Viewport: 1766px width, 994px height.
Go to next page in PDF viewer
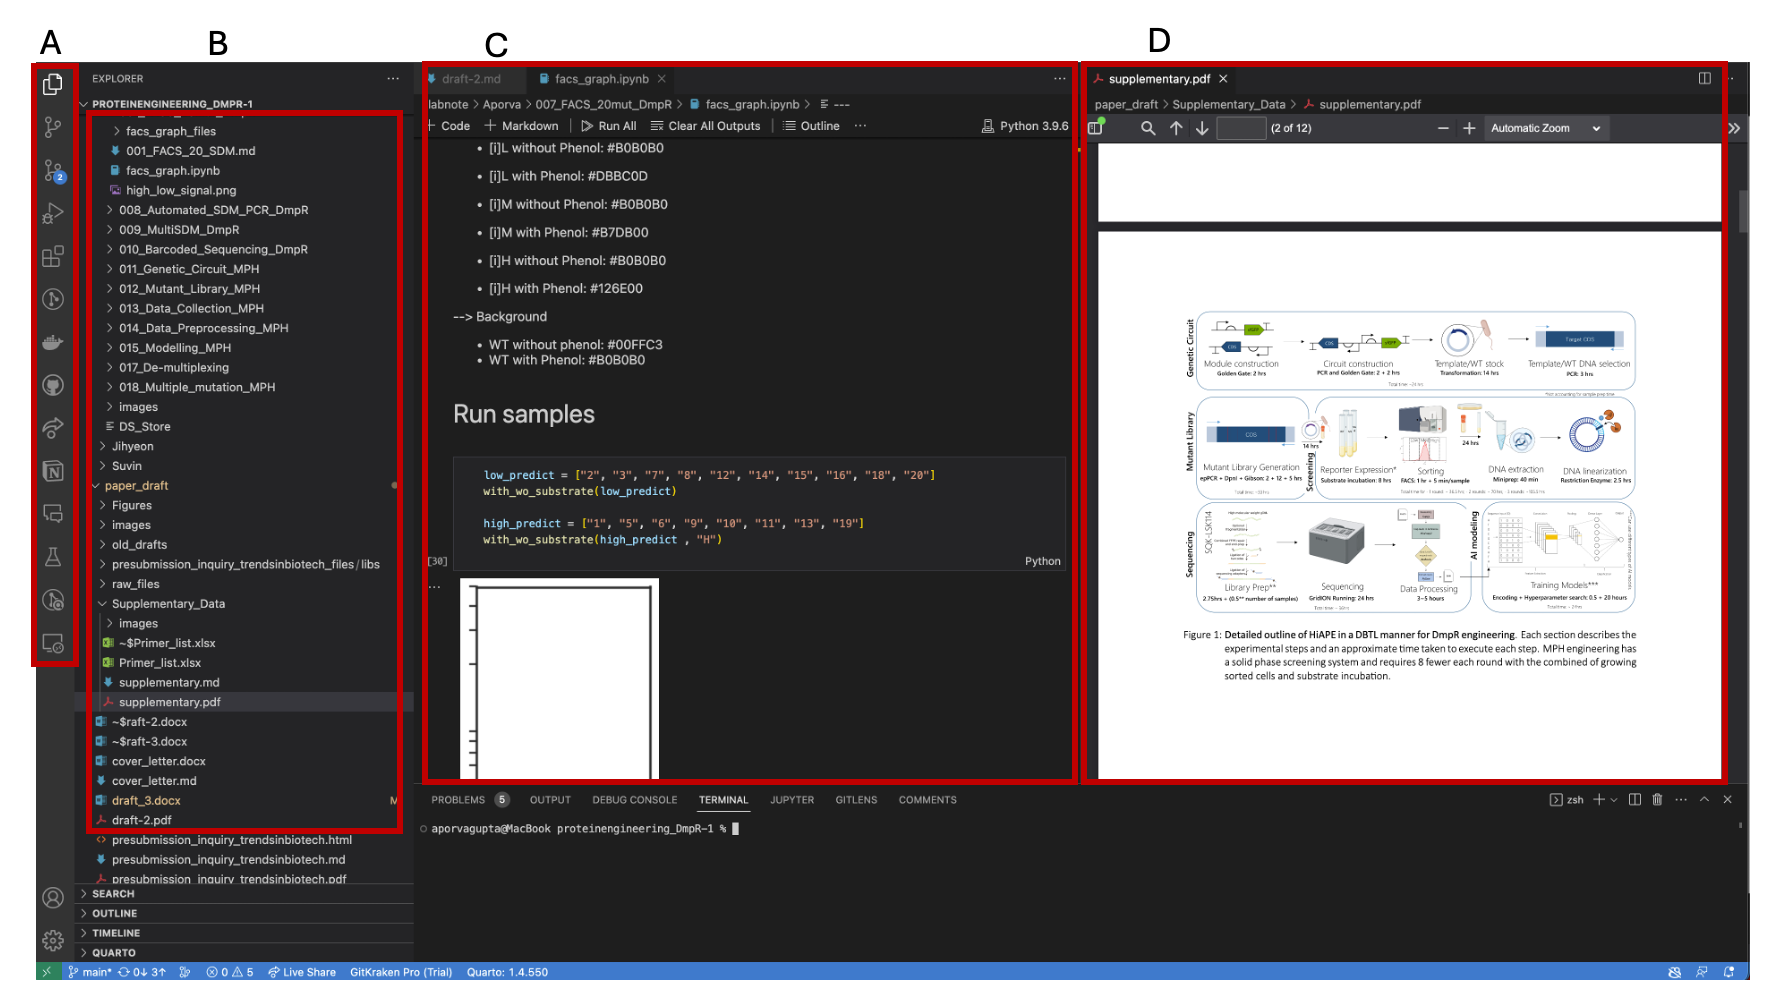(1202, 128)
